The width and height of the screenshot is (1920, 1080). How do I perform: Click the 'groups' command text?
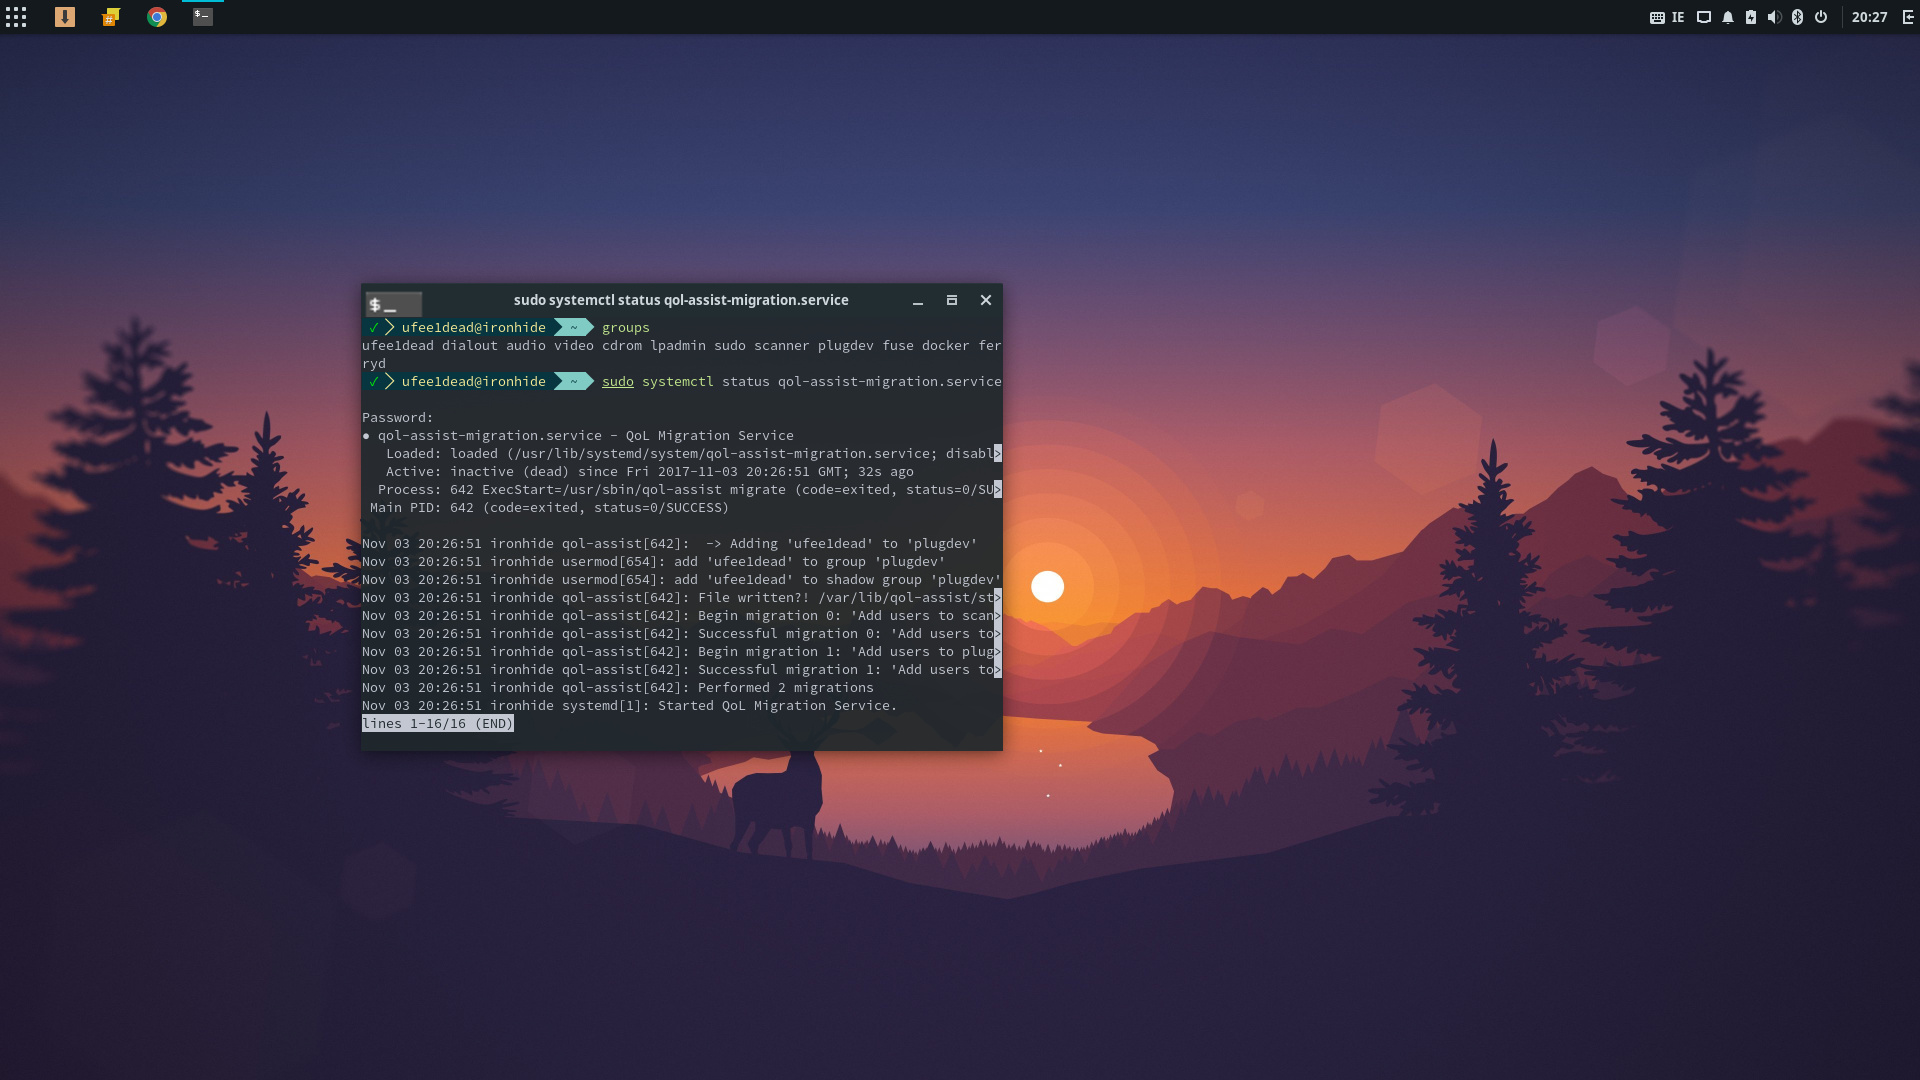pos(626,328)
